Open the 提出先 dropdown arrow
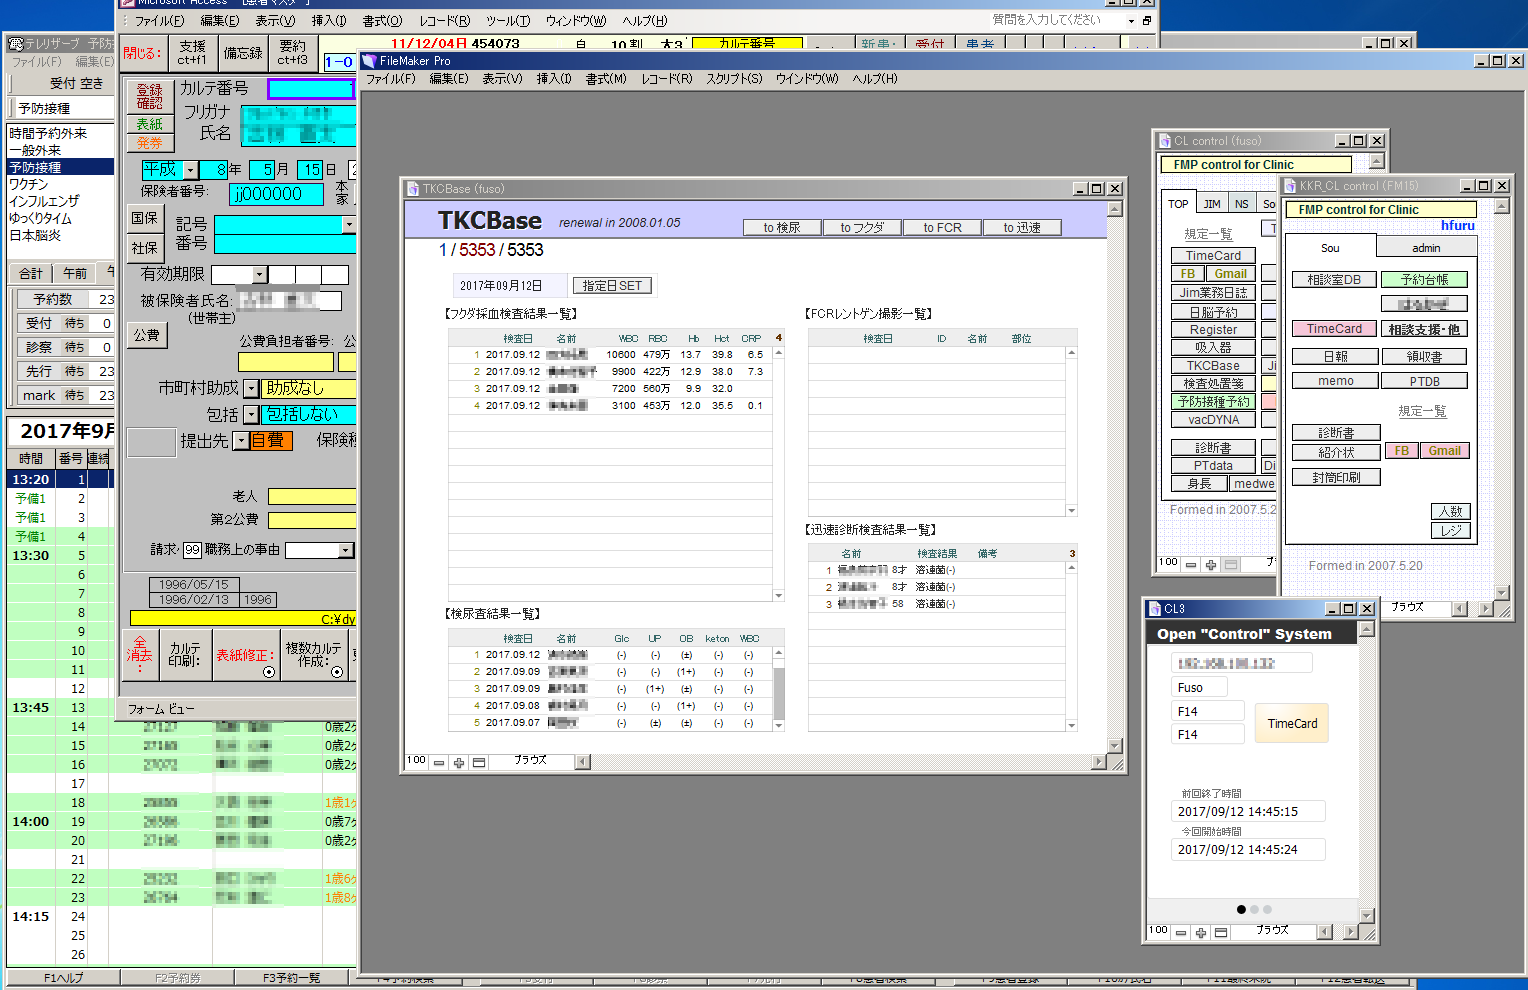 (x=241, y=441)
